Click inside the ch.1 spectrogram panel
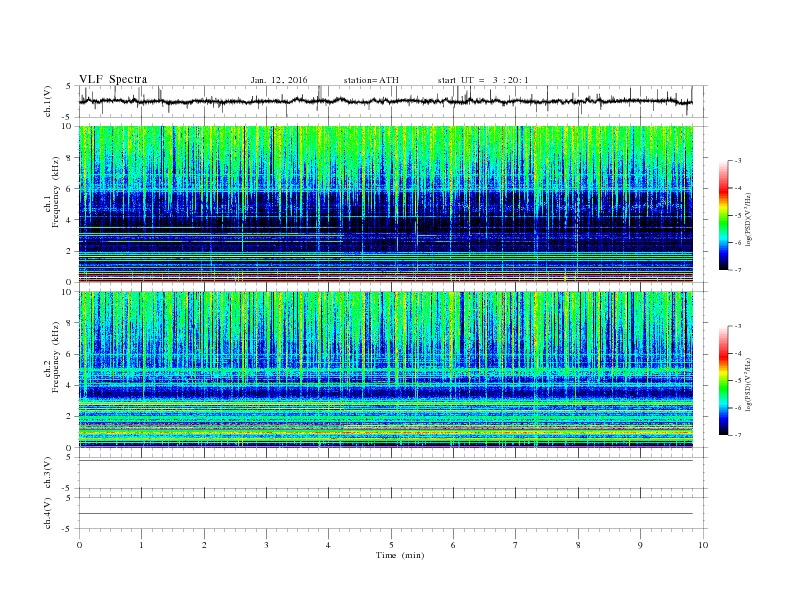 tap(386, 204)
